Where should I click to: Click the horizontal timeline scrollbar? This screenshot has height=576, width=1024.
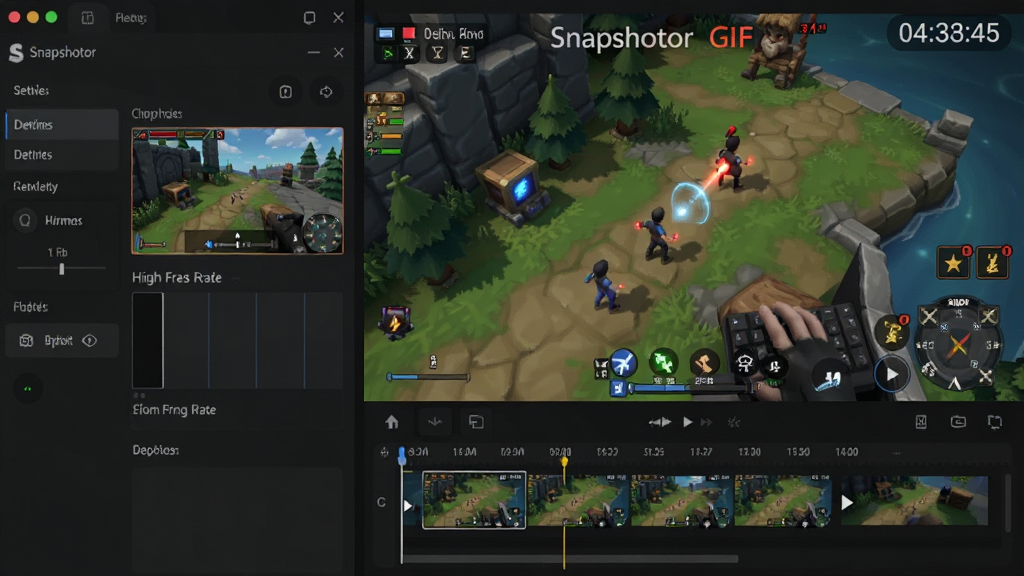tap(569, 559)
